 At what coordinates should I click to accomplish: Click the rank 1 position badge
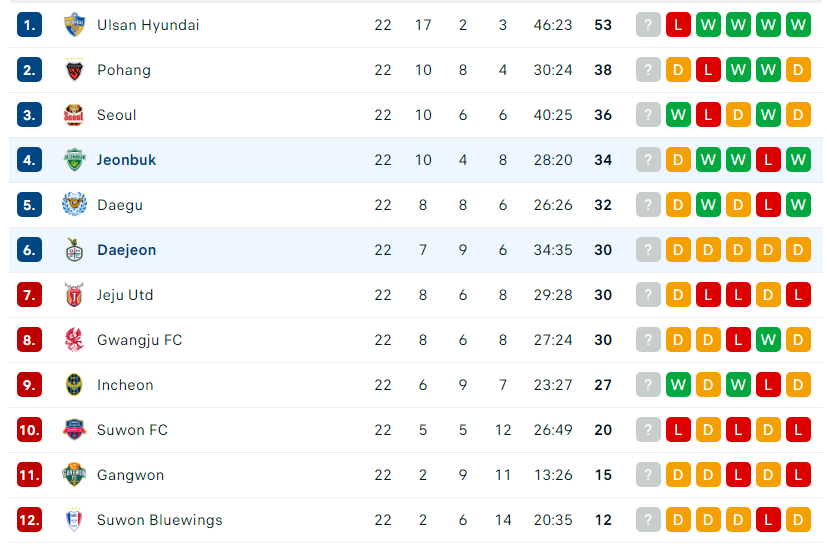pyautogui.click(x=29, y=25)
